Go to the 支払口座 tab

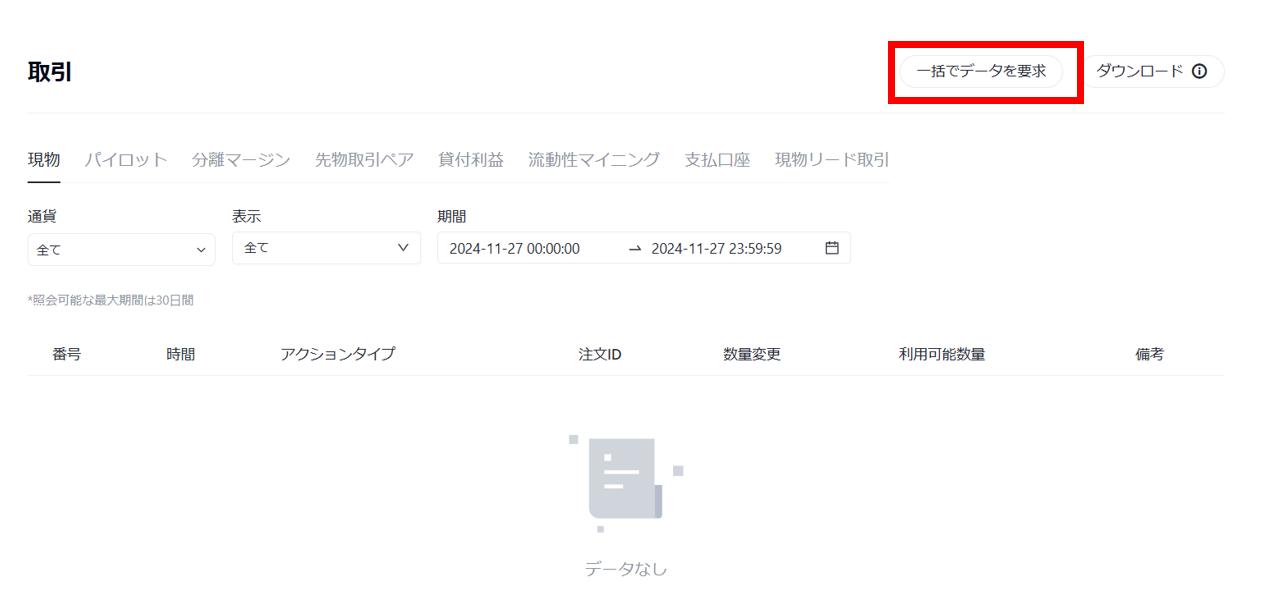[x=717, y=160]
